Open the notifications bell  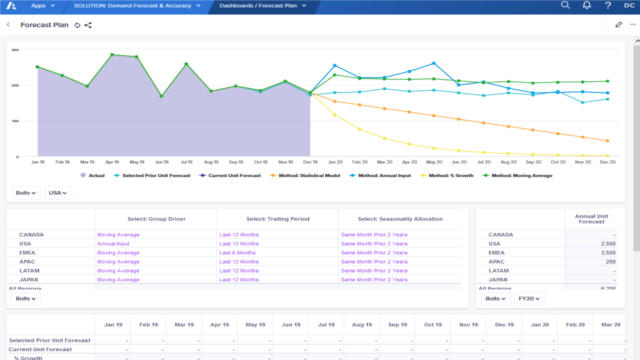click(587, 5)
